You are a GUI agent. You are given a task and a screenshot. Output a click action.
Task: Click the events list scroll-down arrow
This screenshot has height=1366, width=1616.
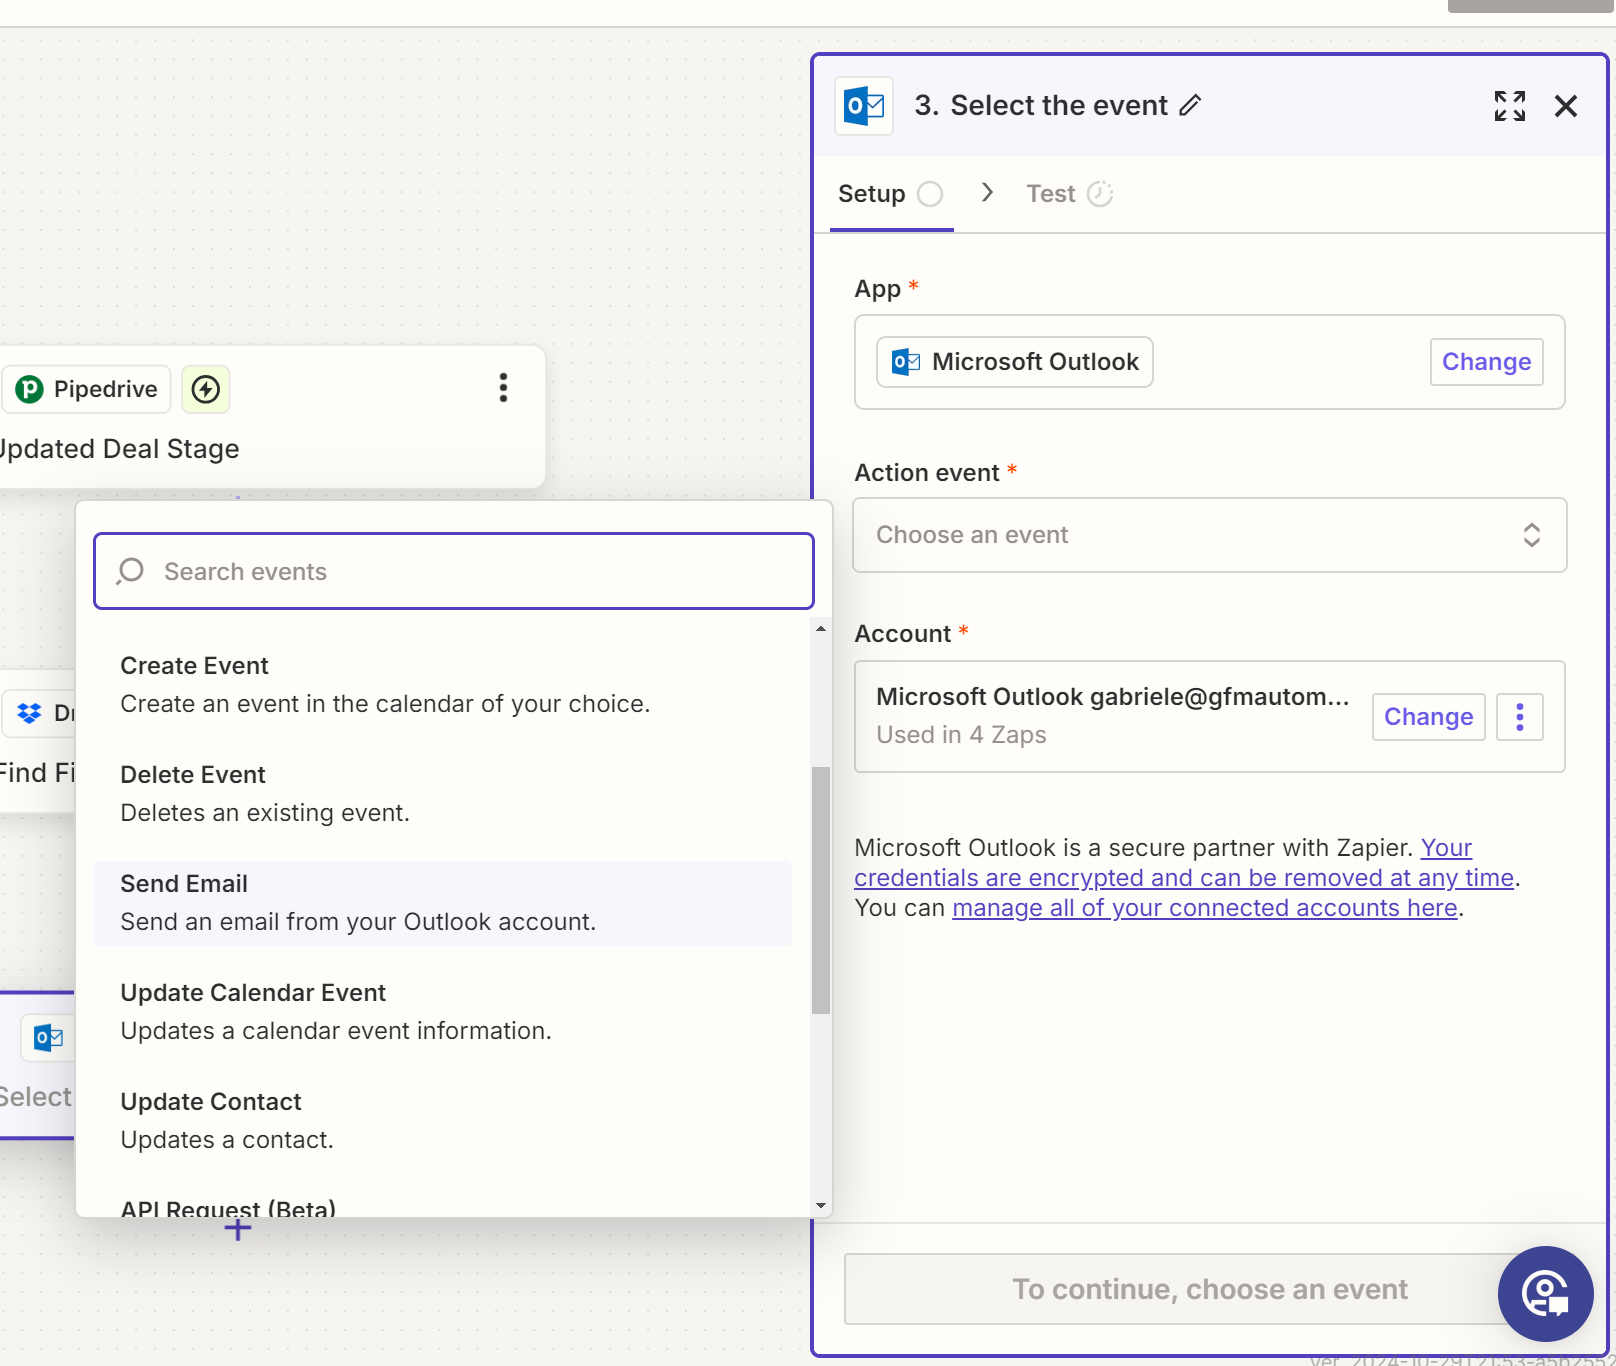pyautogui.click(x=821, y=1206)
